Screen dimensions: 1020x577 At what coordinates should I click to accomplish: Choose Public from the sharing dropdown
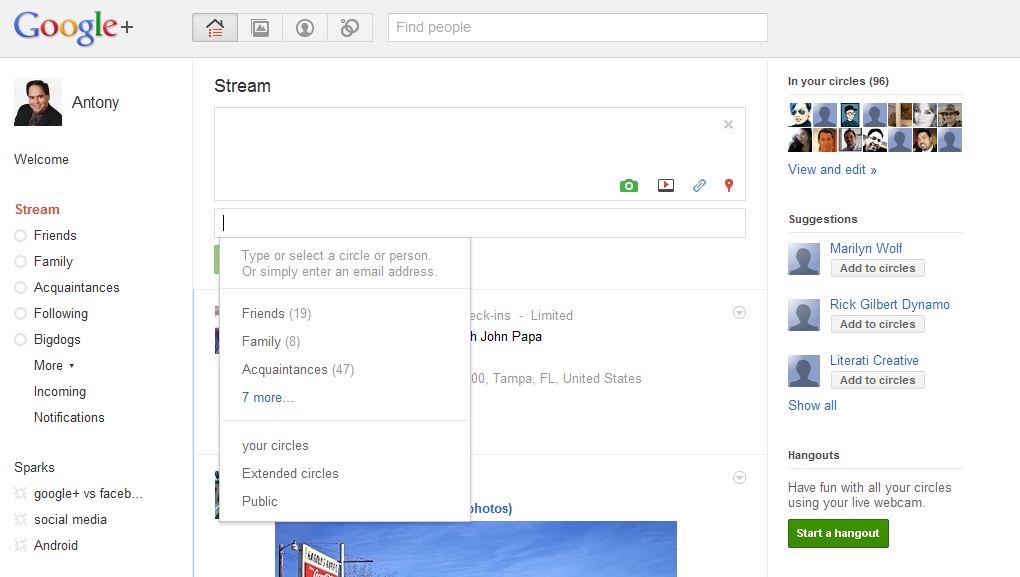[x=260, y=502]
